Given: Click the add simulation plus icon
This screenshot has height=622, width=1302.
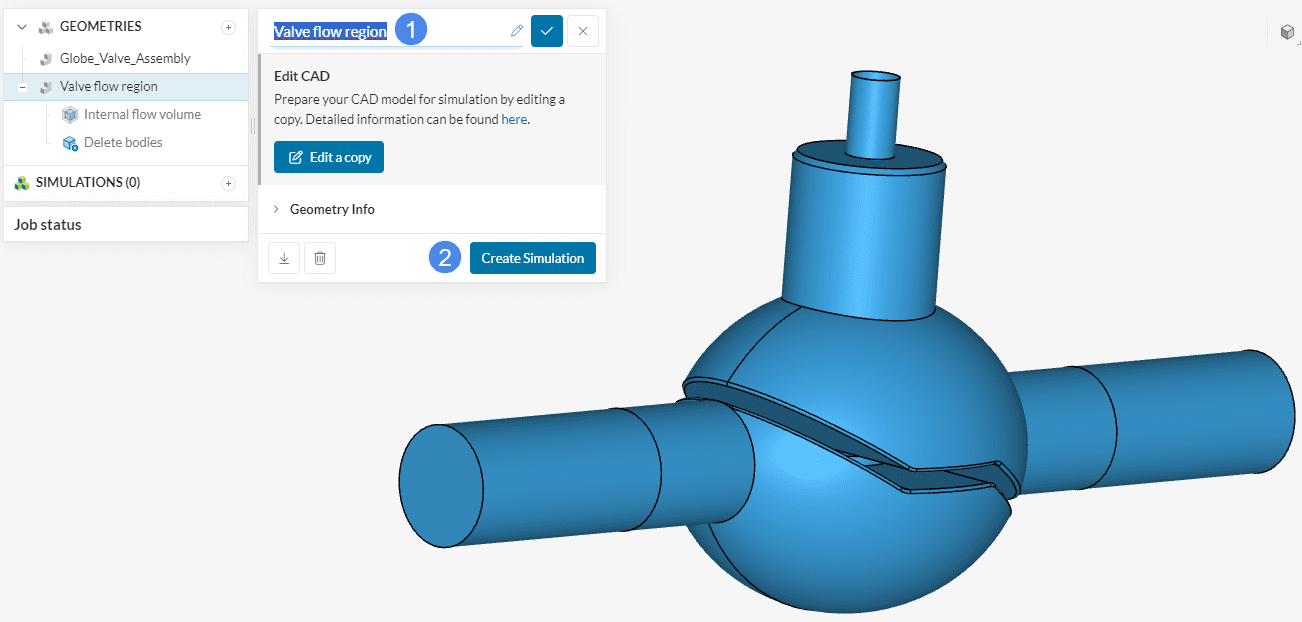Looking at the screenshot, I should pyautogui.click(x=228, y=183).
